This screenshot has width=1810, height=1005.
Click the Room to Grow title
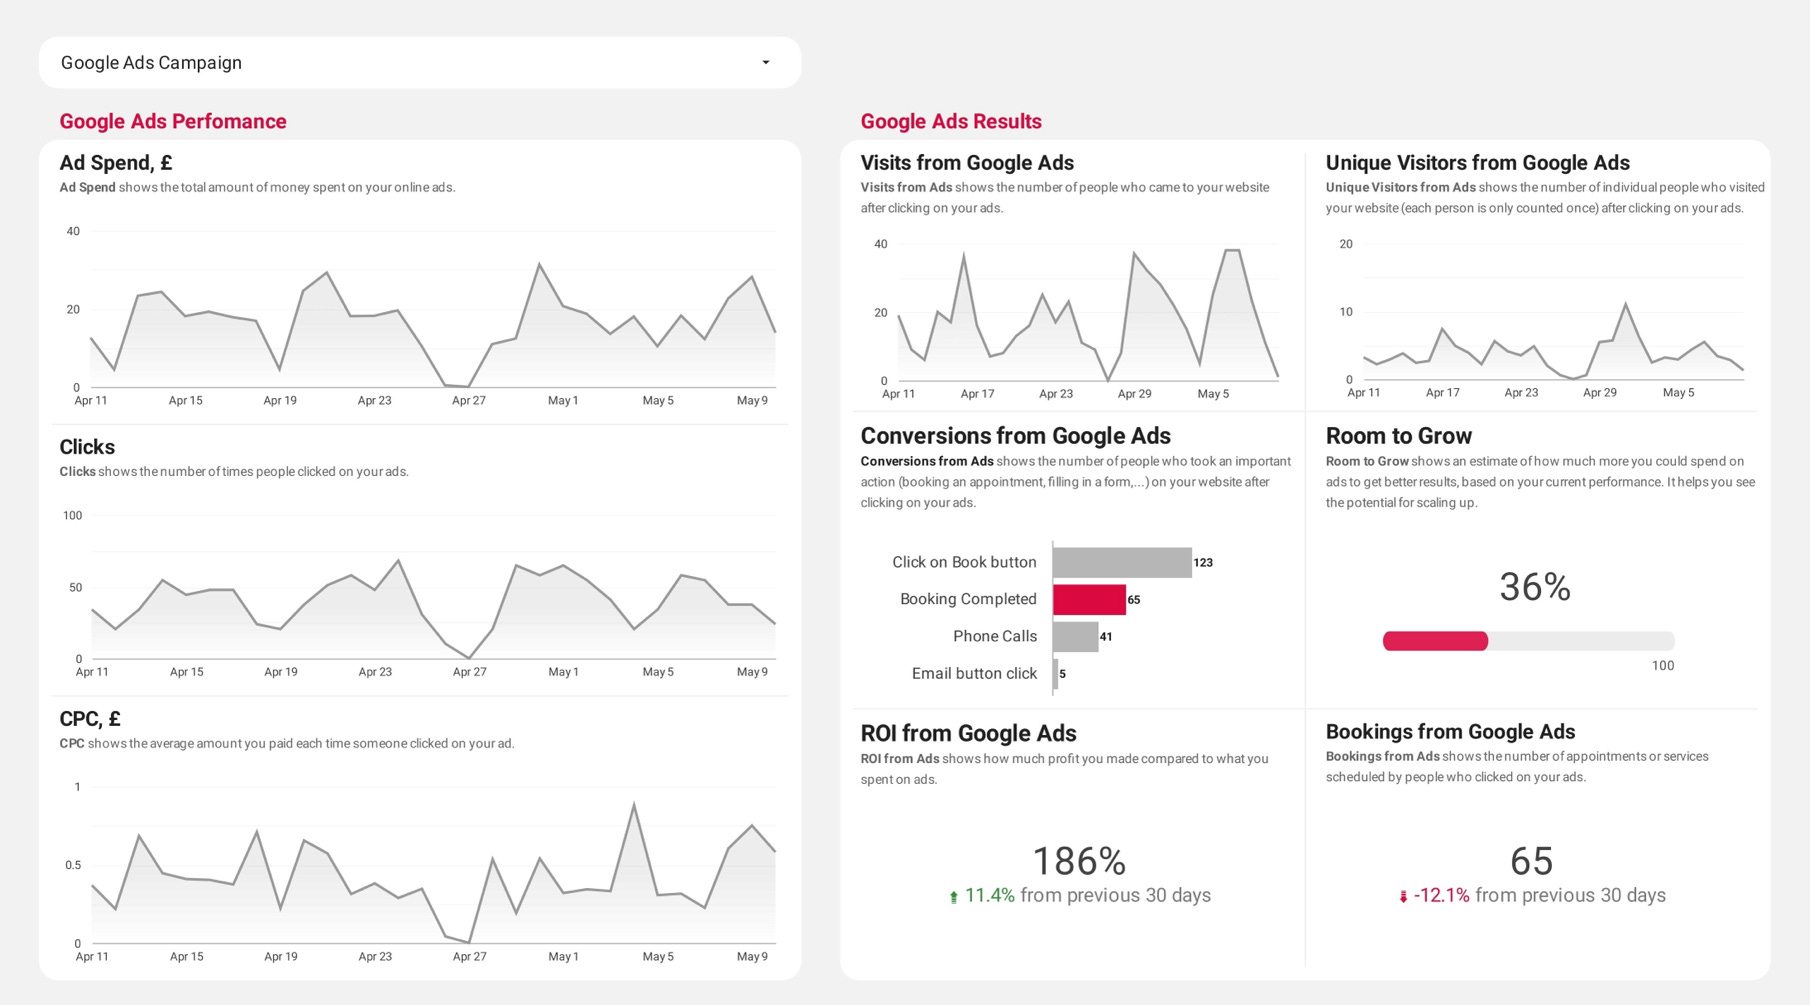tap(1399, 436)
